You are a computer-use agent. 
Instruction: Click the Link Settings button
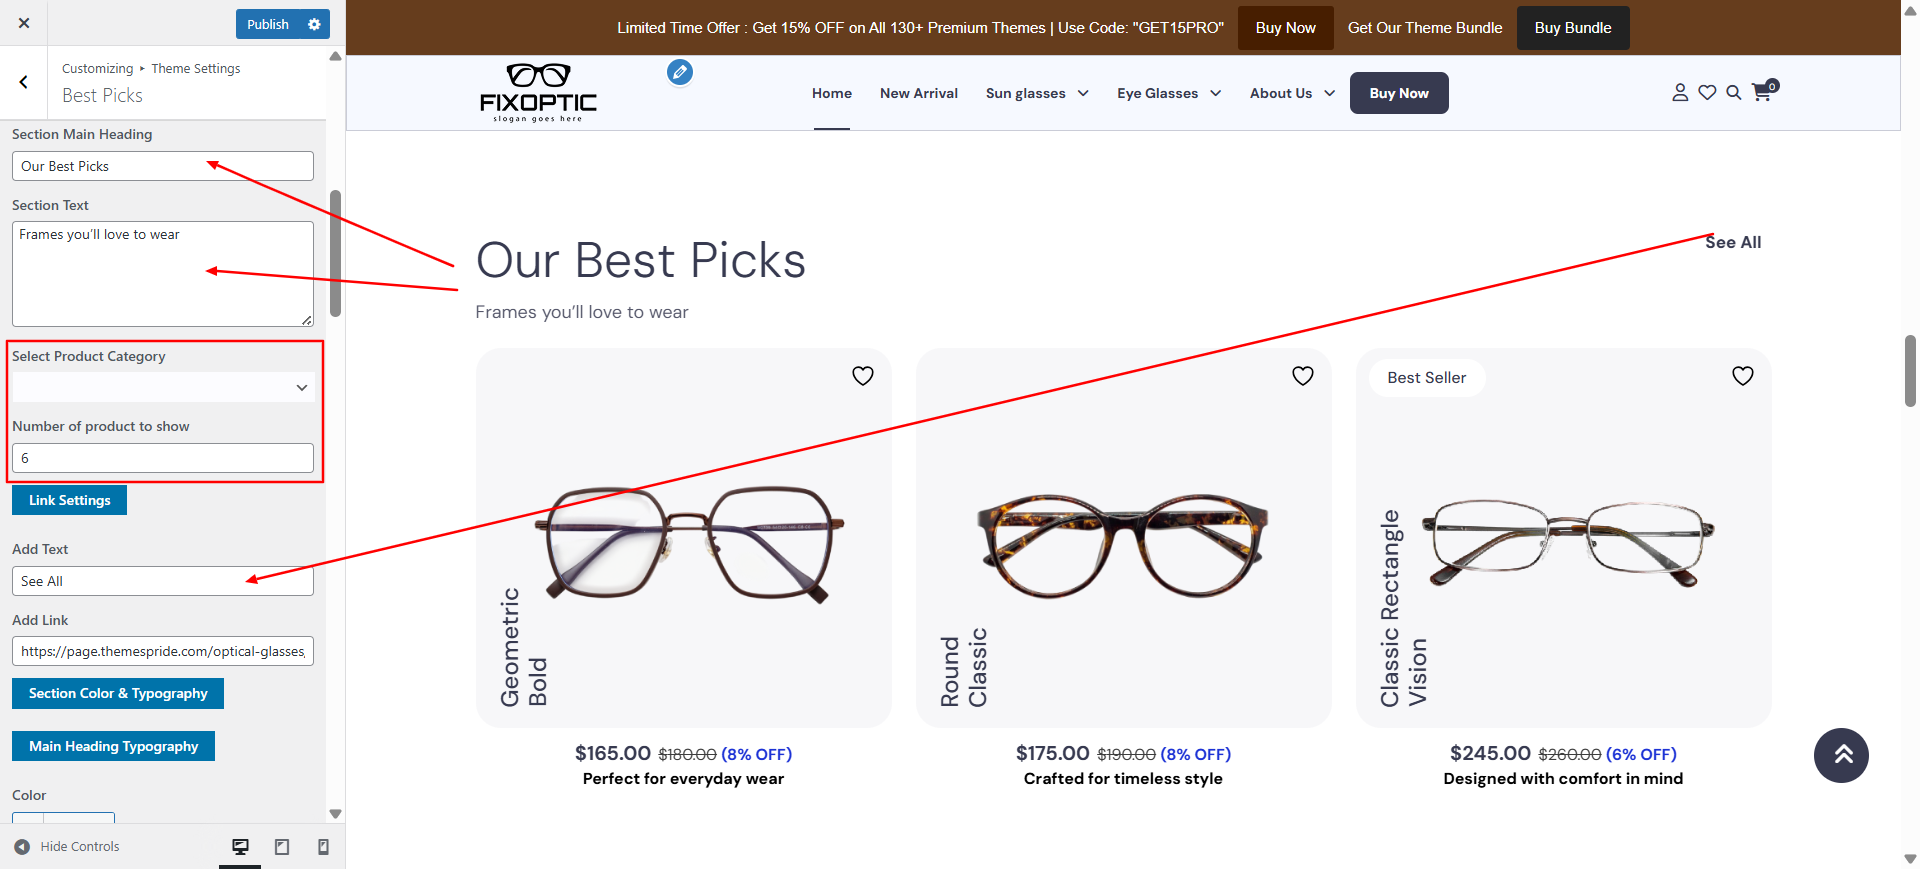point(69,500)
